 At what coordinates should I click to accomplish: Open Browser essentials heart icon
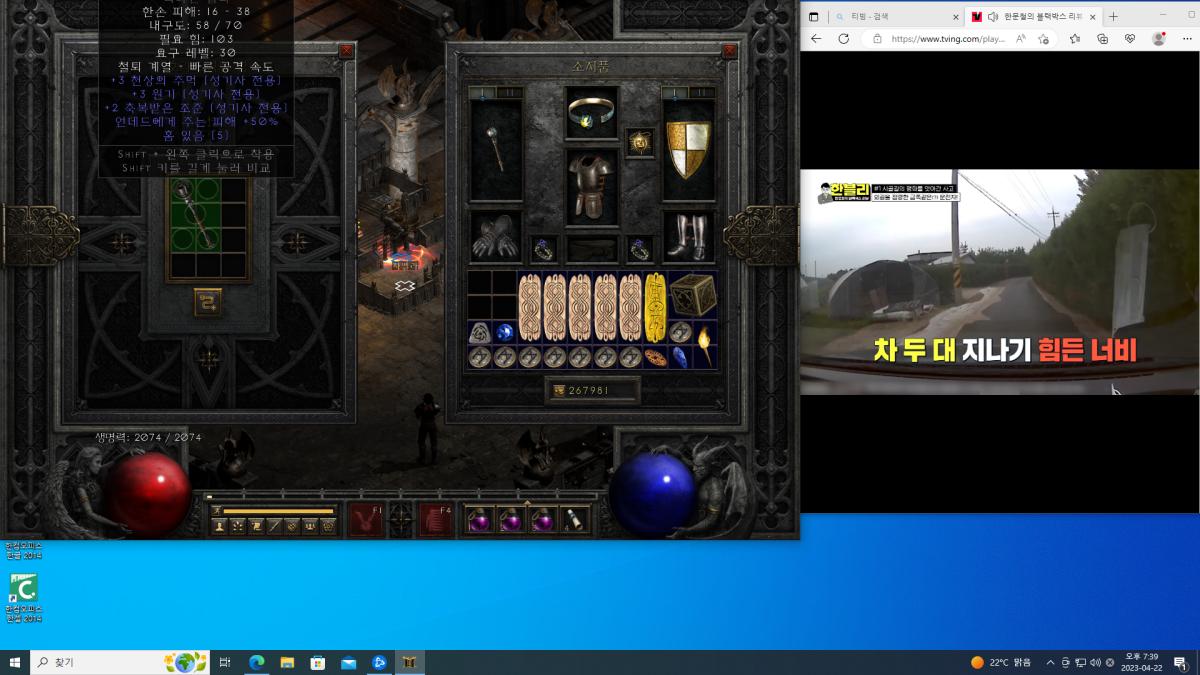[1130, 39]
